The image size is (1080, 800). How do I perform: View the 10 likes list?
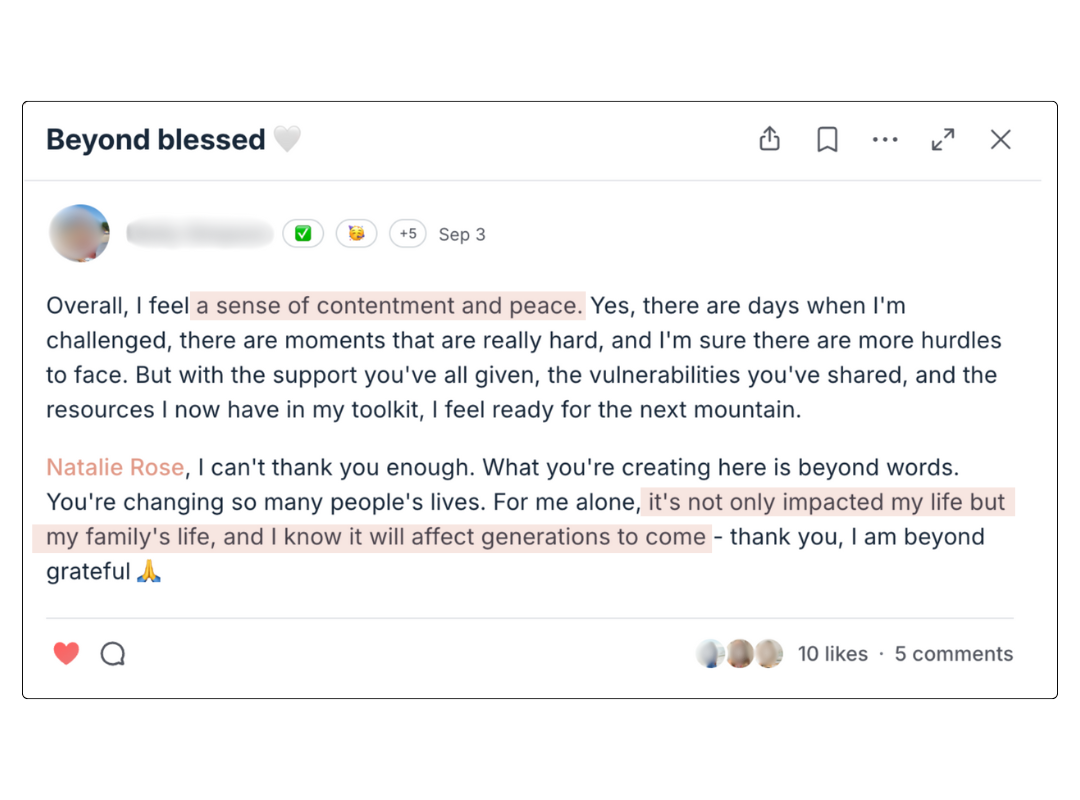(832, 654)
